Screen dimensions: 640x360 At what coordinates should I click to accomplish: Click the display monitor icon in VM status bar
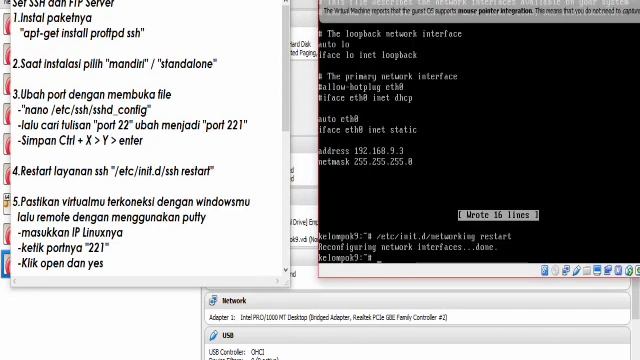597,270
